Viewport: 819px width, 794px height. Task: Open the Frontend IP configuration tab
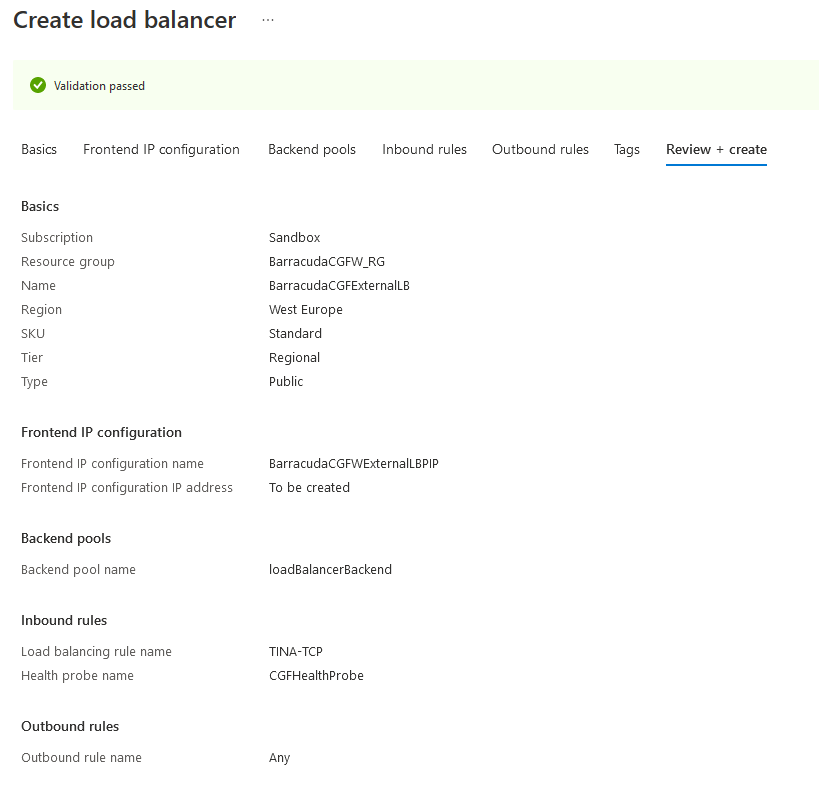click(x=161, y=149)
